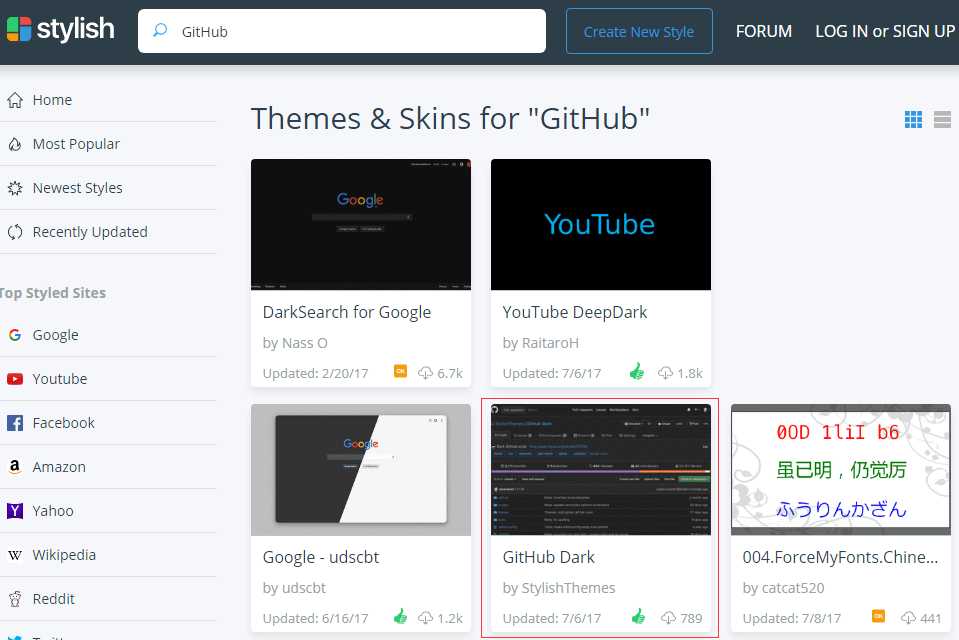The width and height of the screenshot is (959, 640).
Task: Click GitHub Dark title
Action: (549, 557)
